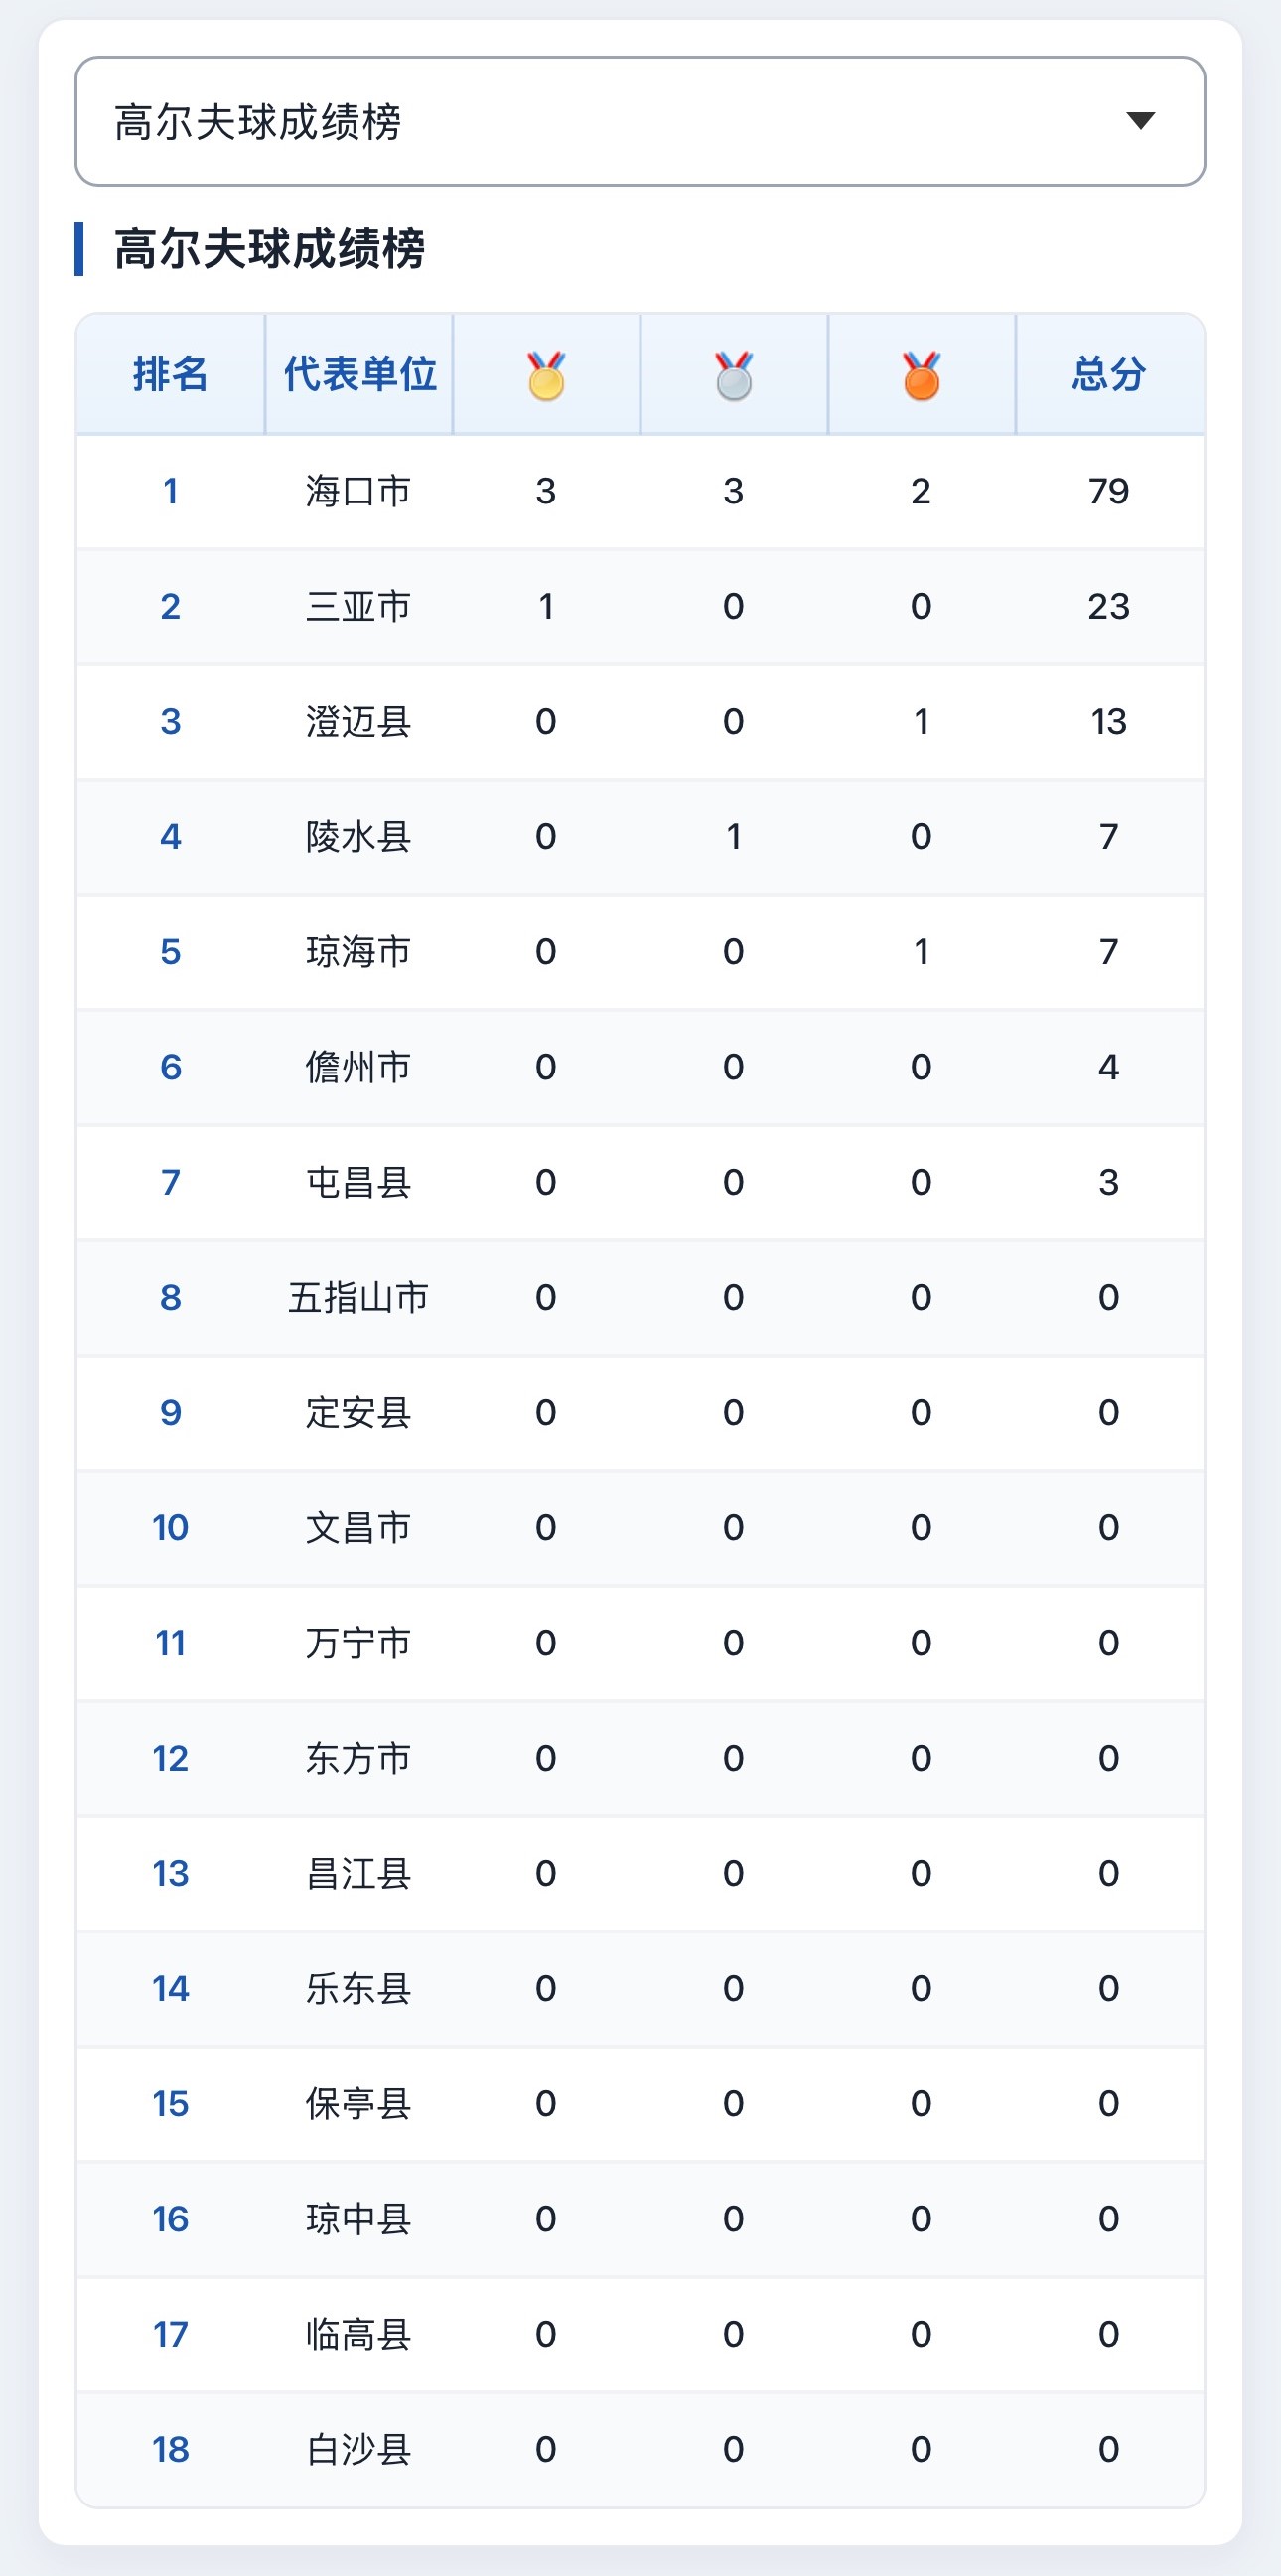Click the silver medal column icon
The width and height of the screenshot is (1281, 2576).
click(734, 375)
